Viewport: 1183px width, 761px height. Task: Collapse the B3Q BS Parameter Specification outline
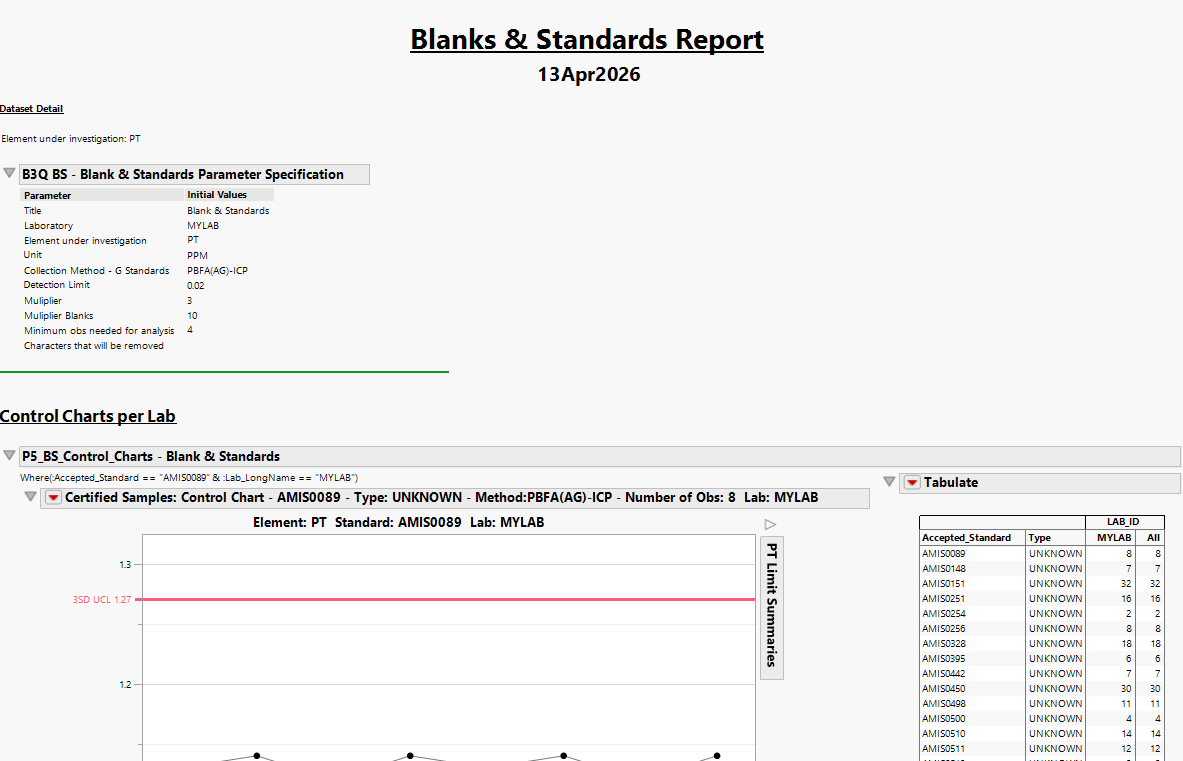click(x=9, y=172)
